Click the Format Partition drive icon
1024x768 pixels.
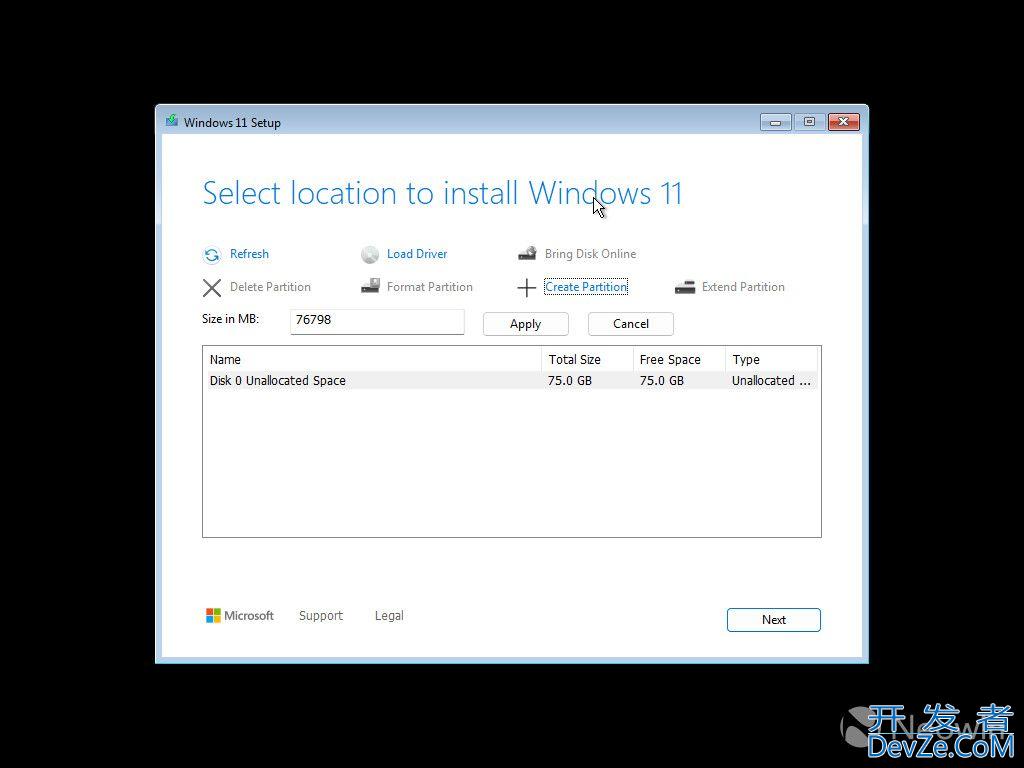[x=370, y=285]
